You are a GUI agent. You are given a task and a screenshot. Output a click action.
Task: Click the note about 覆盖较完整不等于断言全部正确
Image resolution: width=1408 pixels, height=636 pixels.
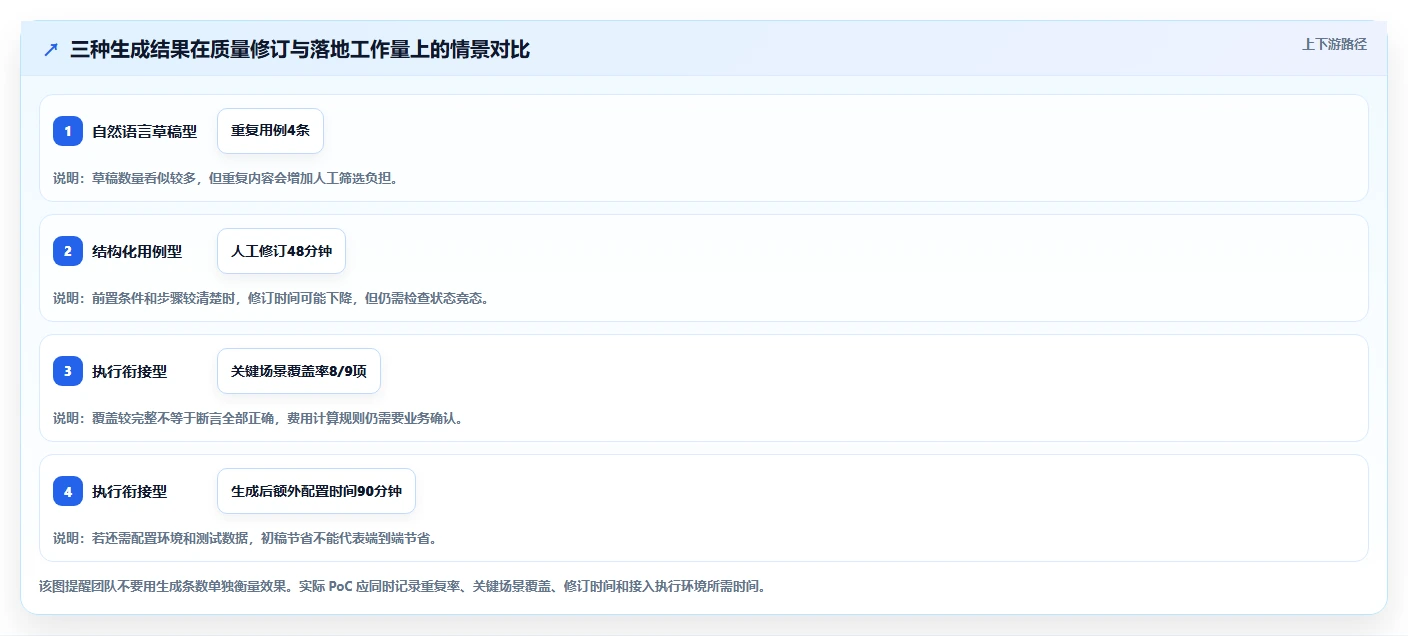point(258,418)
